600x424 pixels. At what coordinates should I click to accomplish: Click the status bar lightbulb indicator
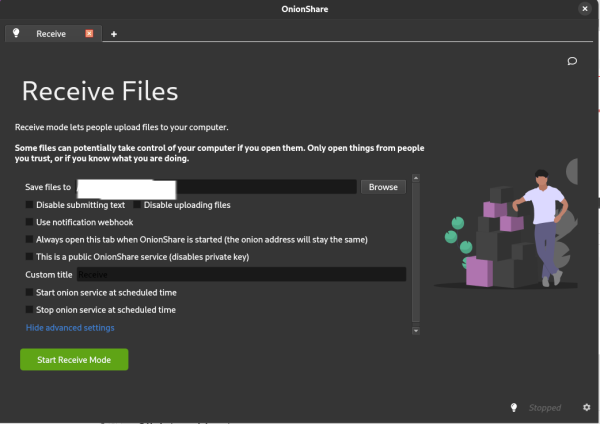(x=514, y=408)
